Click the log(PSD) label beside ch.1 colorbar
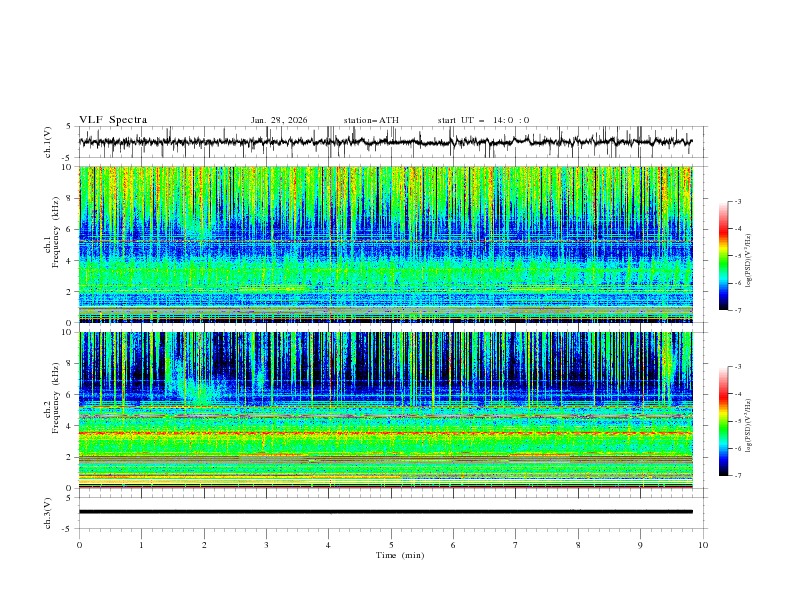 point(748,261)
